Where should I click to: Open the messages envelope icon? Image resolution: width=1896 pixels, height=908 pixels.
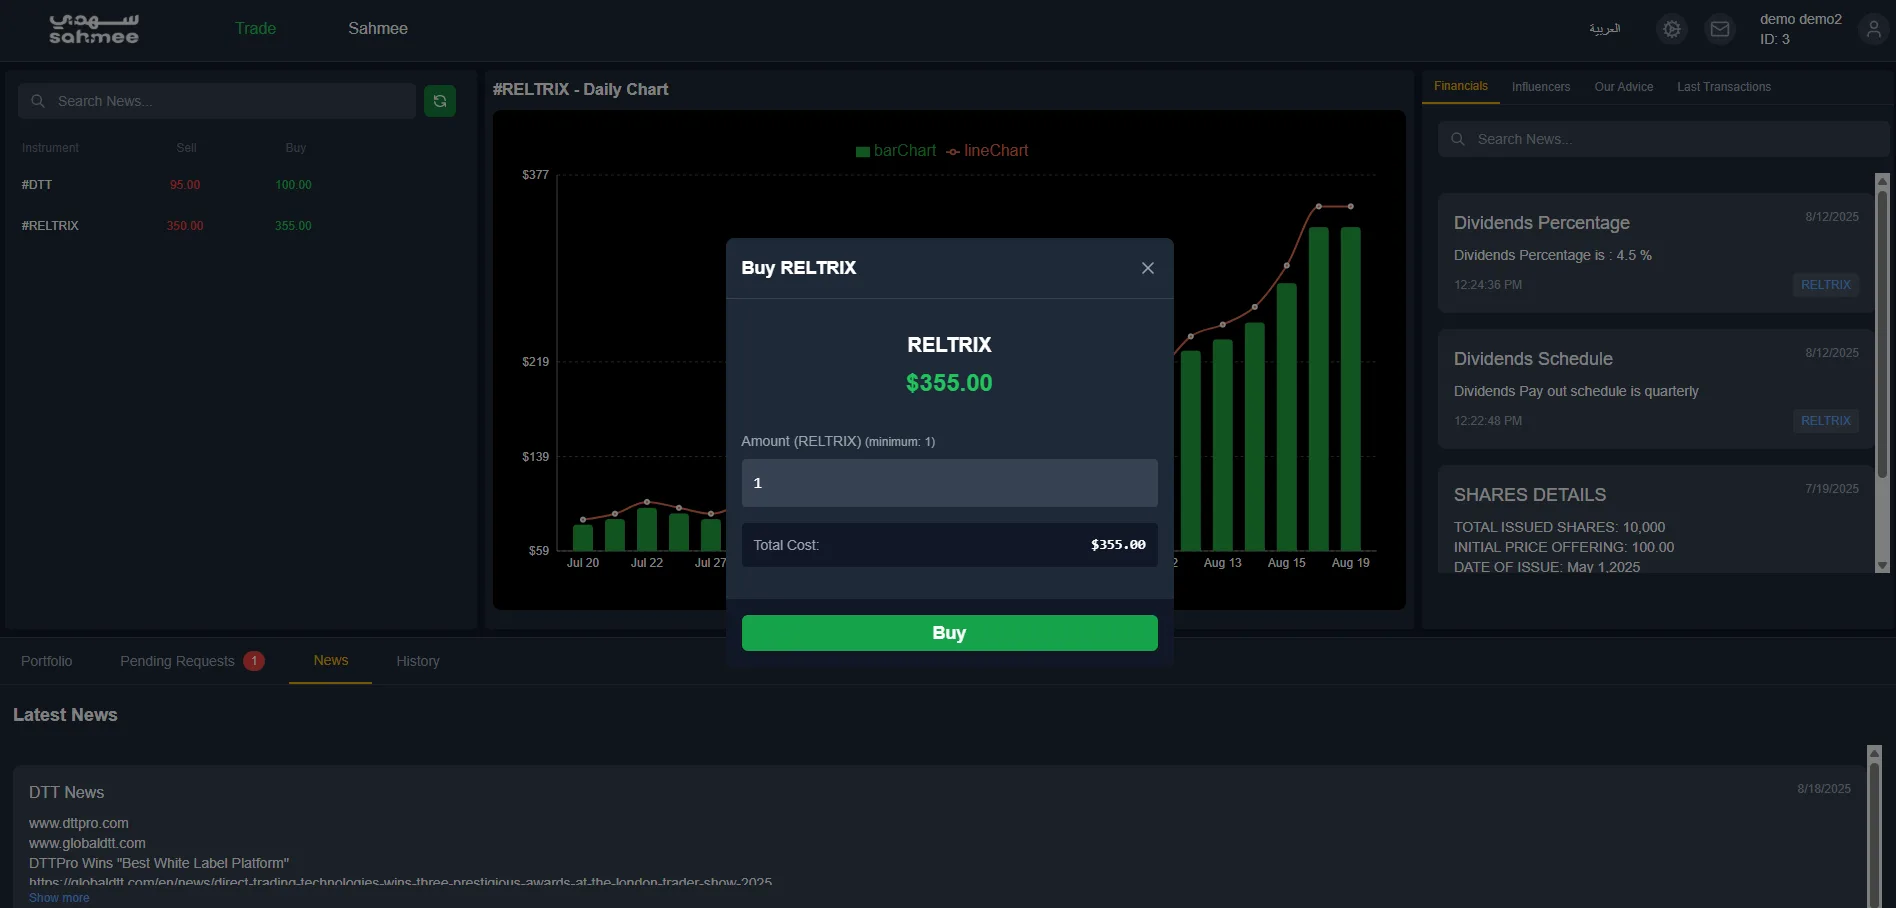click(1719, 29)
